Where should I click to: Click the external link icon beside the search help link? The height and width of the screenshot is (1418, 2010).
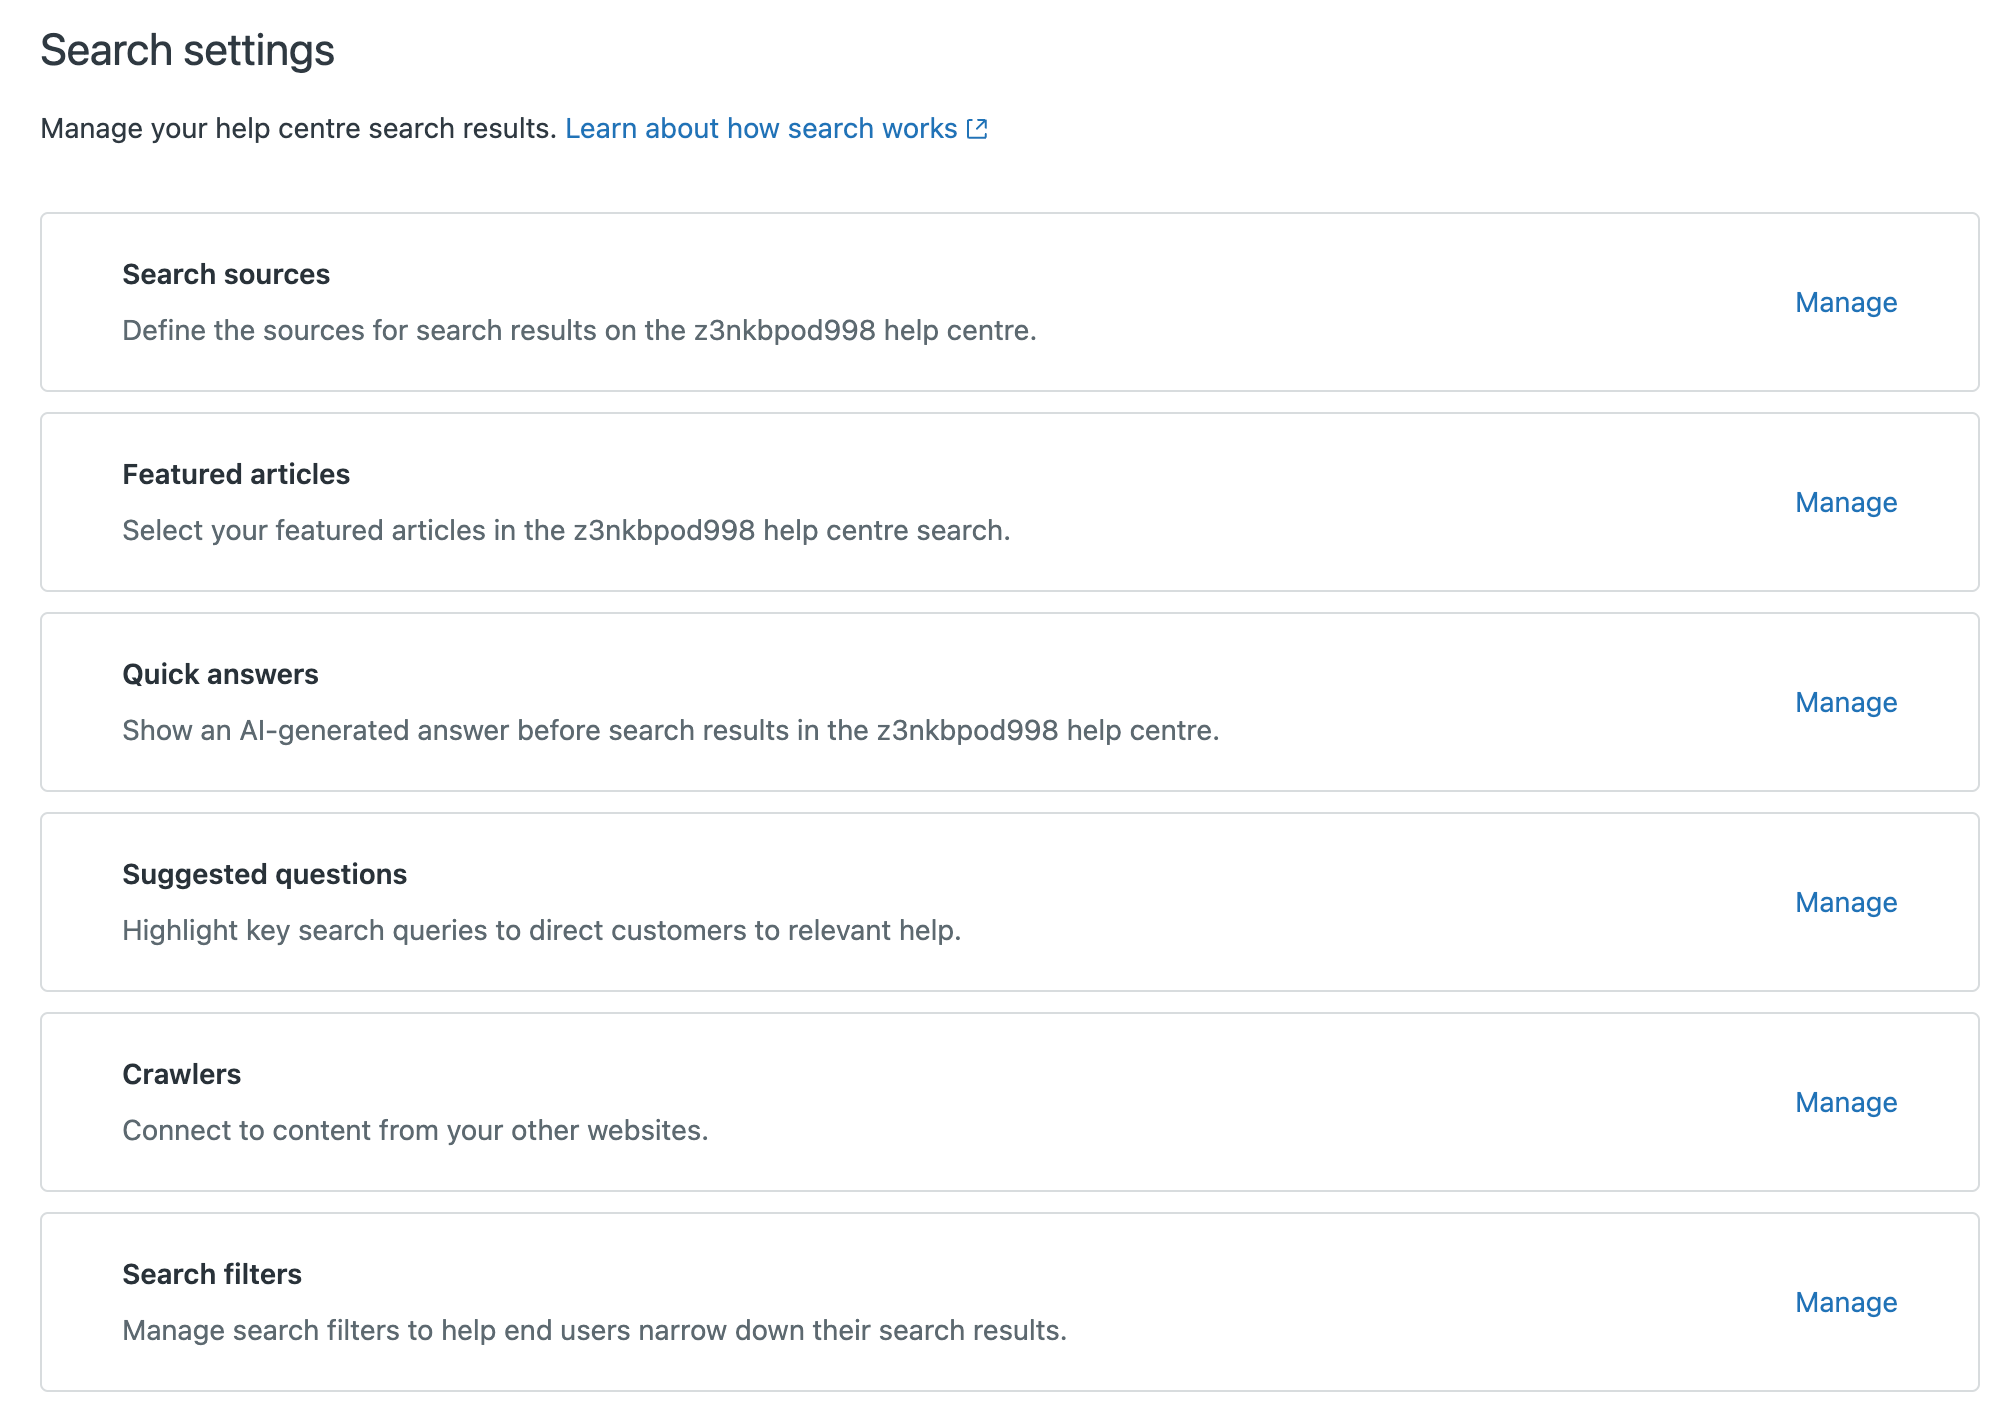coord(977,129)
